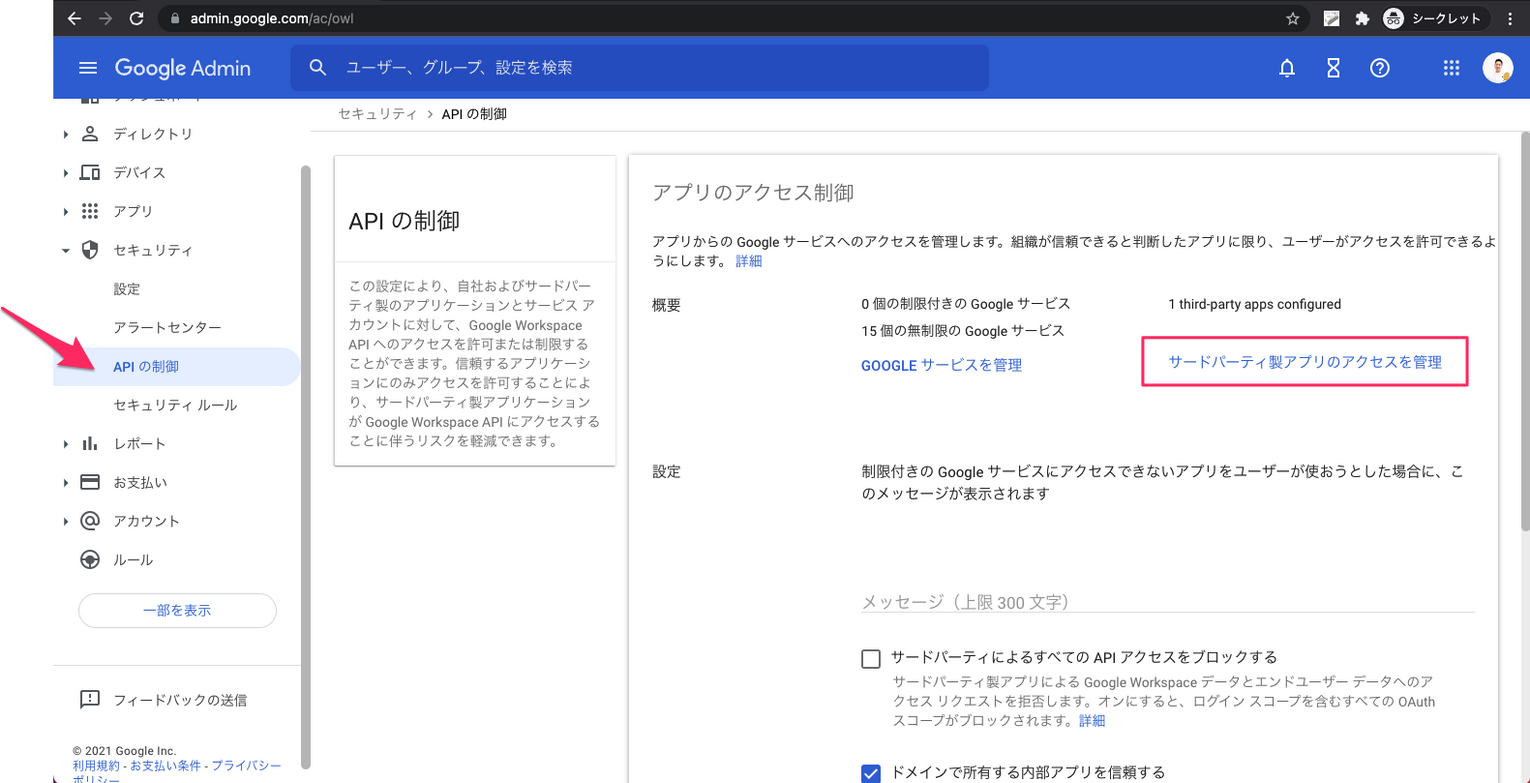
Task: Click セキュリティ breadcrumb link
Action: 377,114
